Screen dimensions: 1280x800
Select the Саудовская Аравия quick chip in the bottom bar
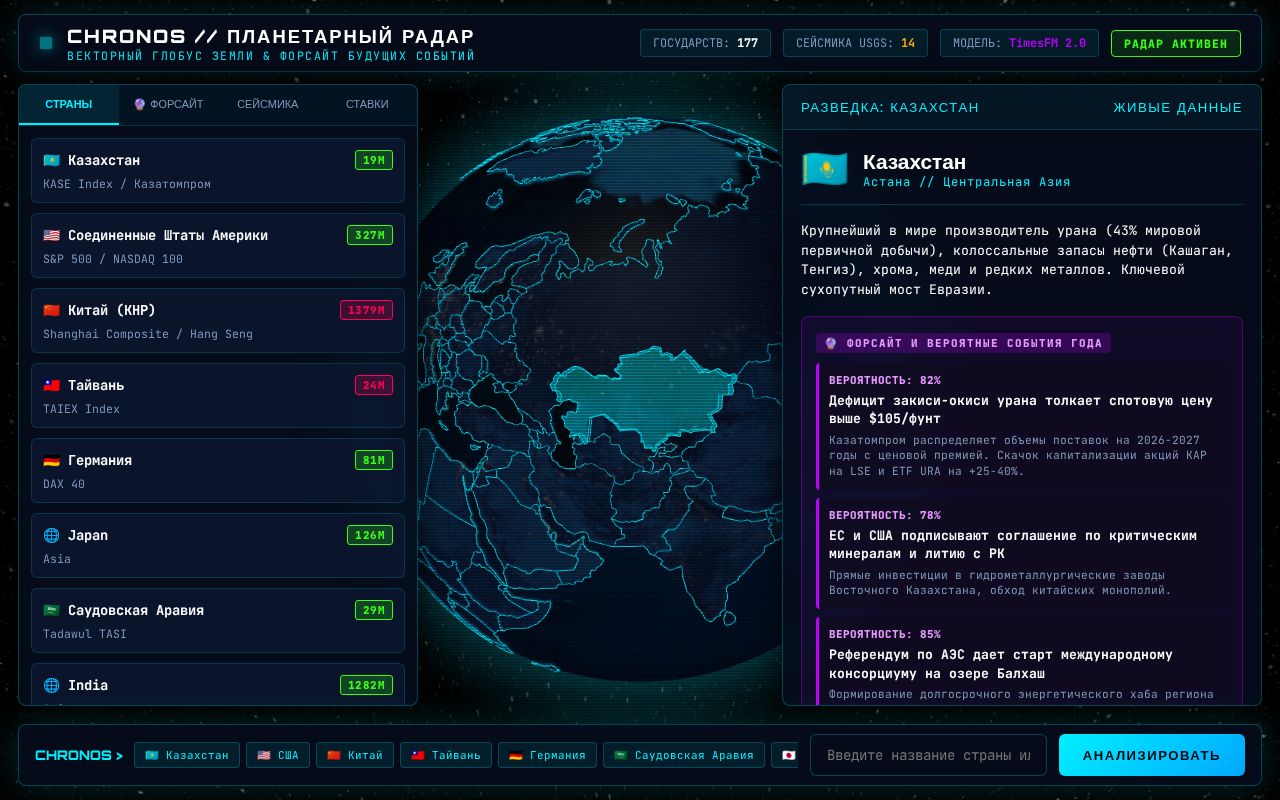[x=684, y=755]
